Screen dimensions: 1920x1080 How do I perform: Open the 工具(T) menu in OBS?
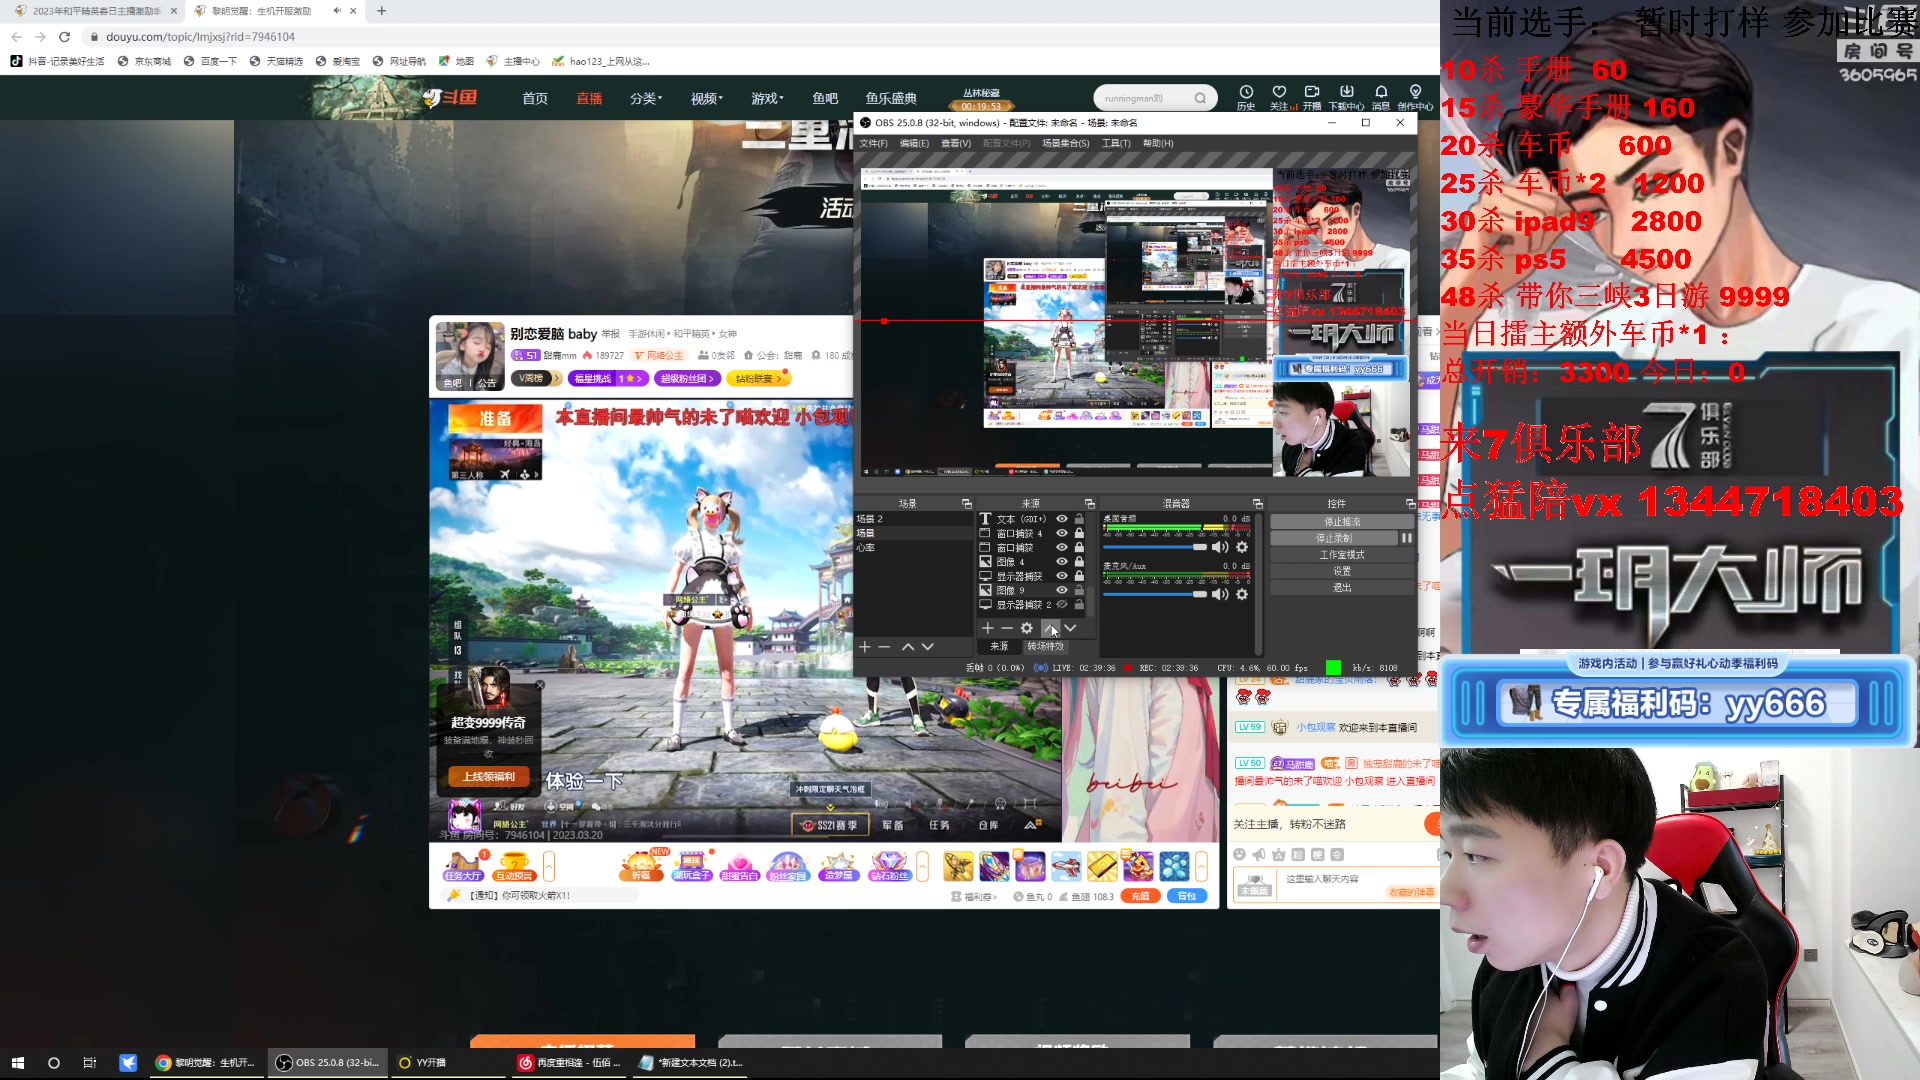pos(1115,143)
